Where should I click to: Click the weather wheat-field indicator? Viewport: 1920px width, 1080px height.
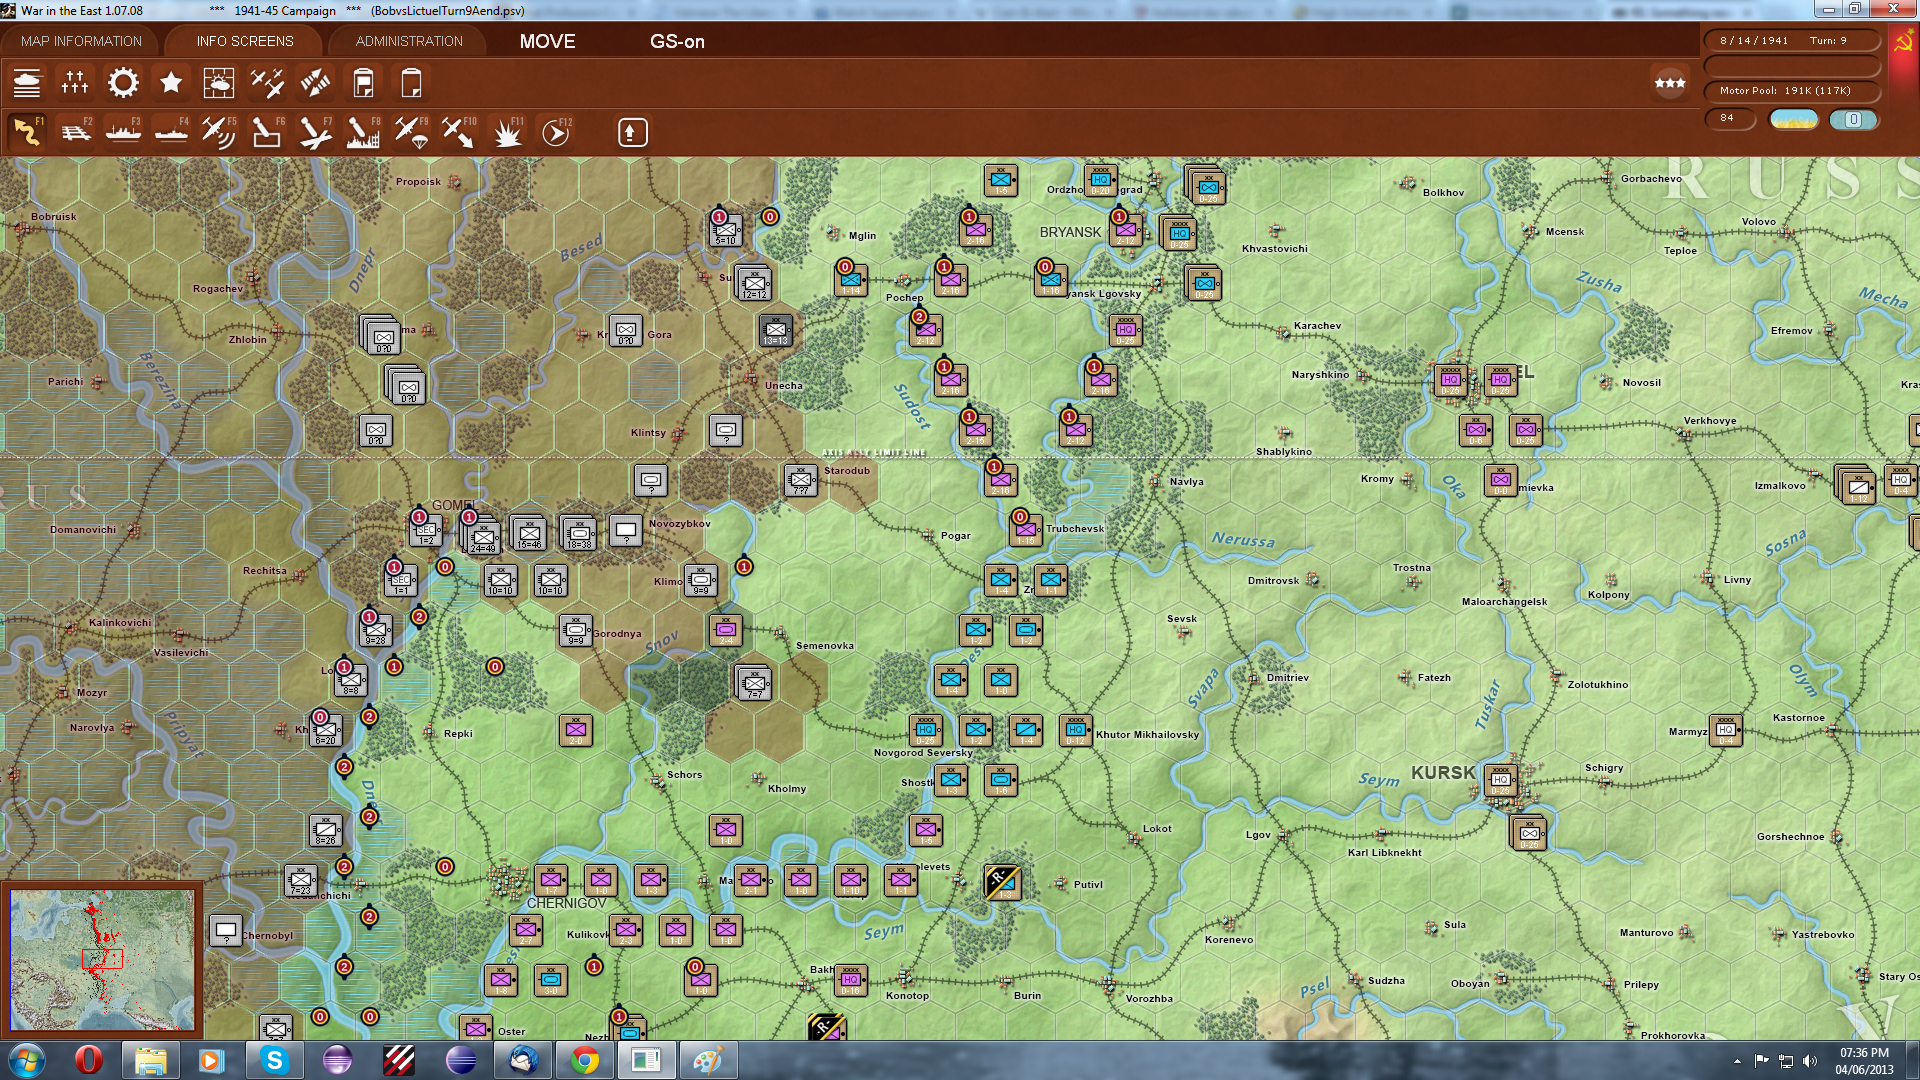[1794, 119]
